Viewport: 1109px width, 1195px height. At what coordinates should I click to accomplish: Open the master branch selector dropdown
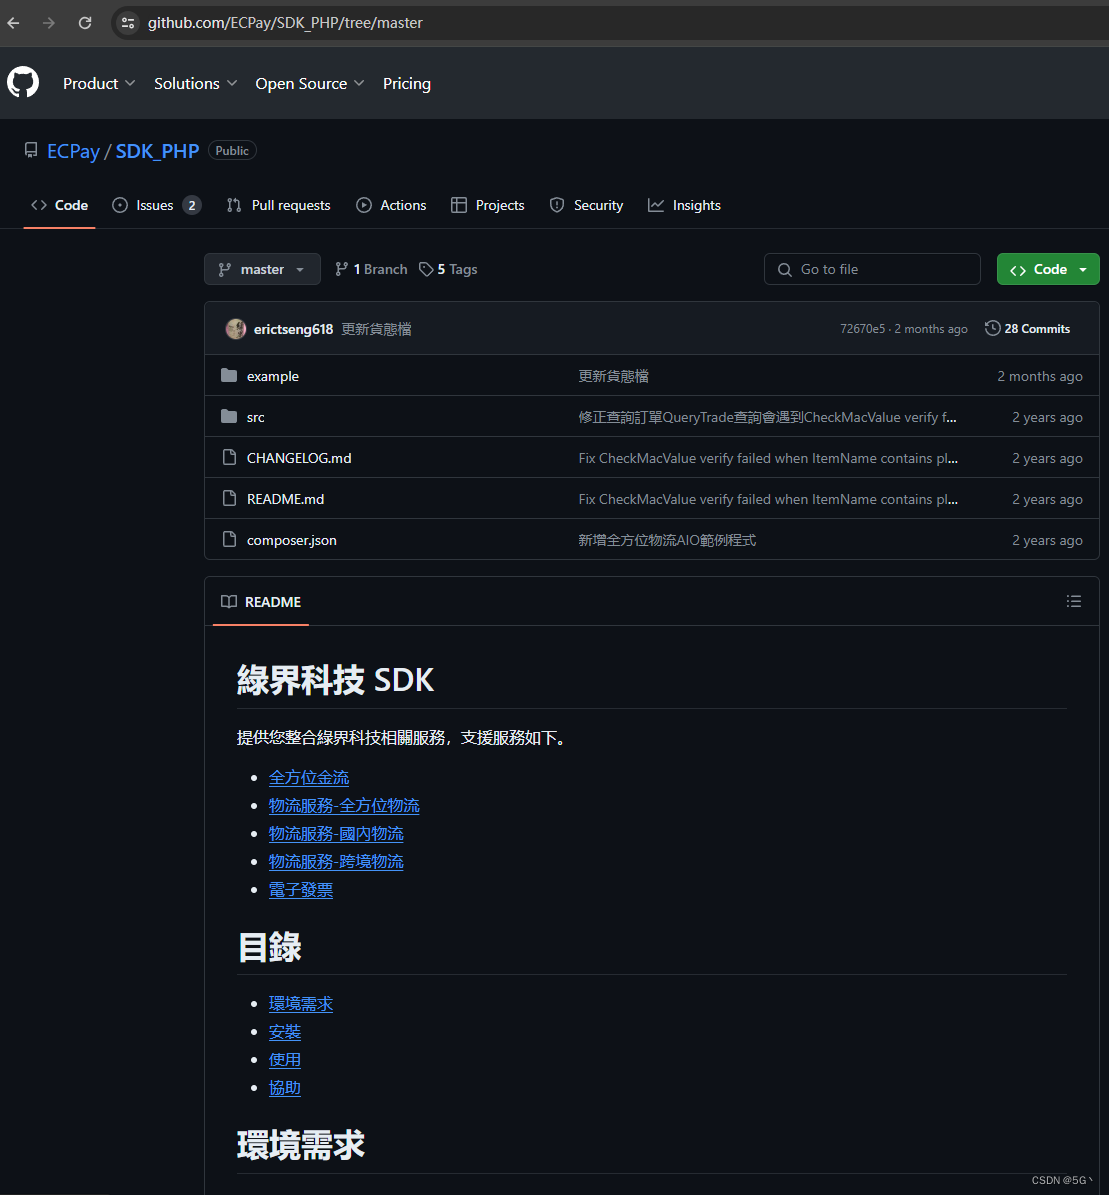pos(262,269)
